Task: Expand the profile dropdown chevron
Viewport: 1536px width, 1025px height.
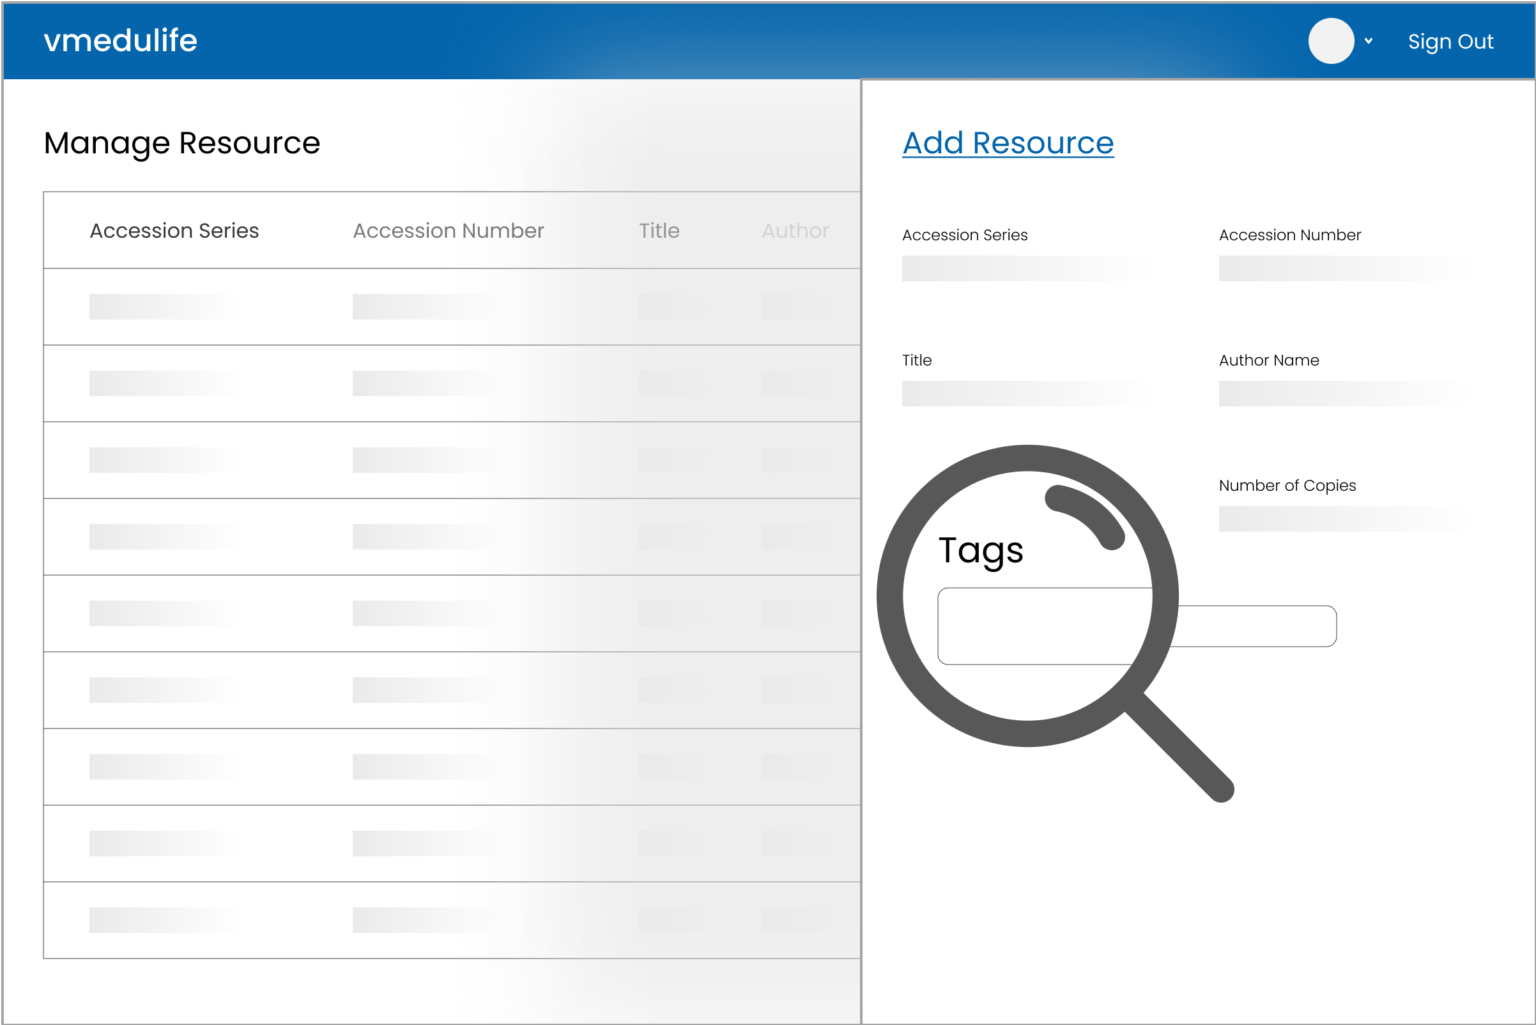Action: pyautogui.click(x=1368, y=42)
